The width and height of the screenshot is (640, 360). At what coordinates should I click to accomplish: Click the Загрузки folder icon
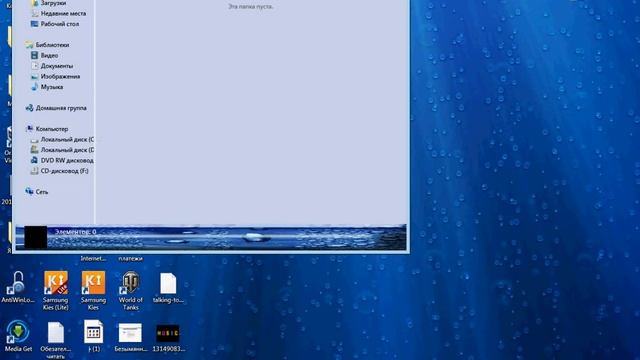[x=35, y=3]
